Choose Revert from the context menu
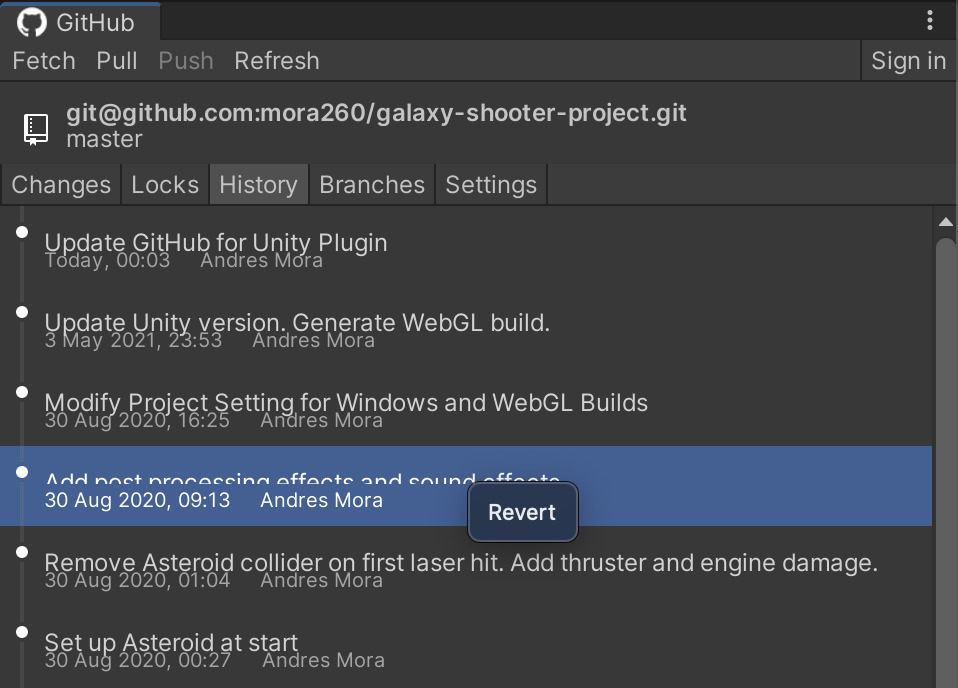This screenshot has width=958, height=688. click(522, 512)
